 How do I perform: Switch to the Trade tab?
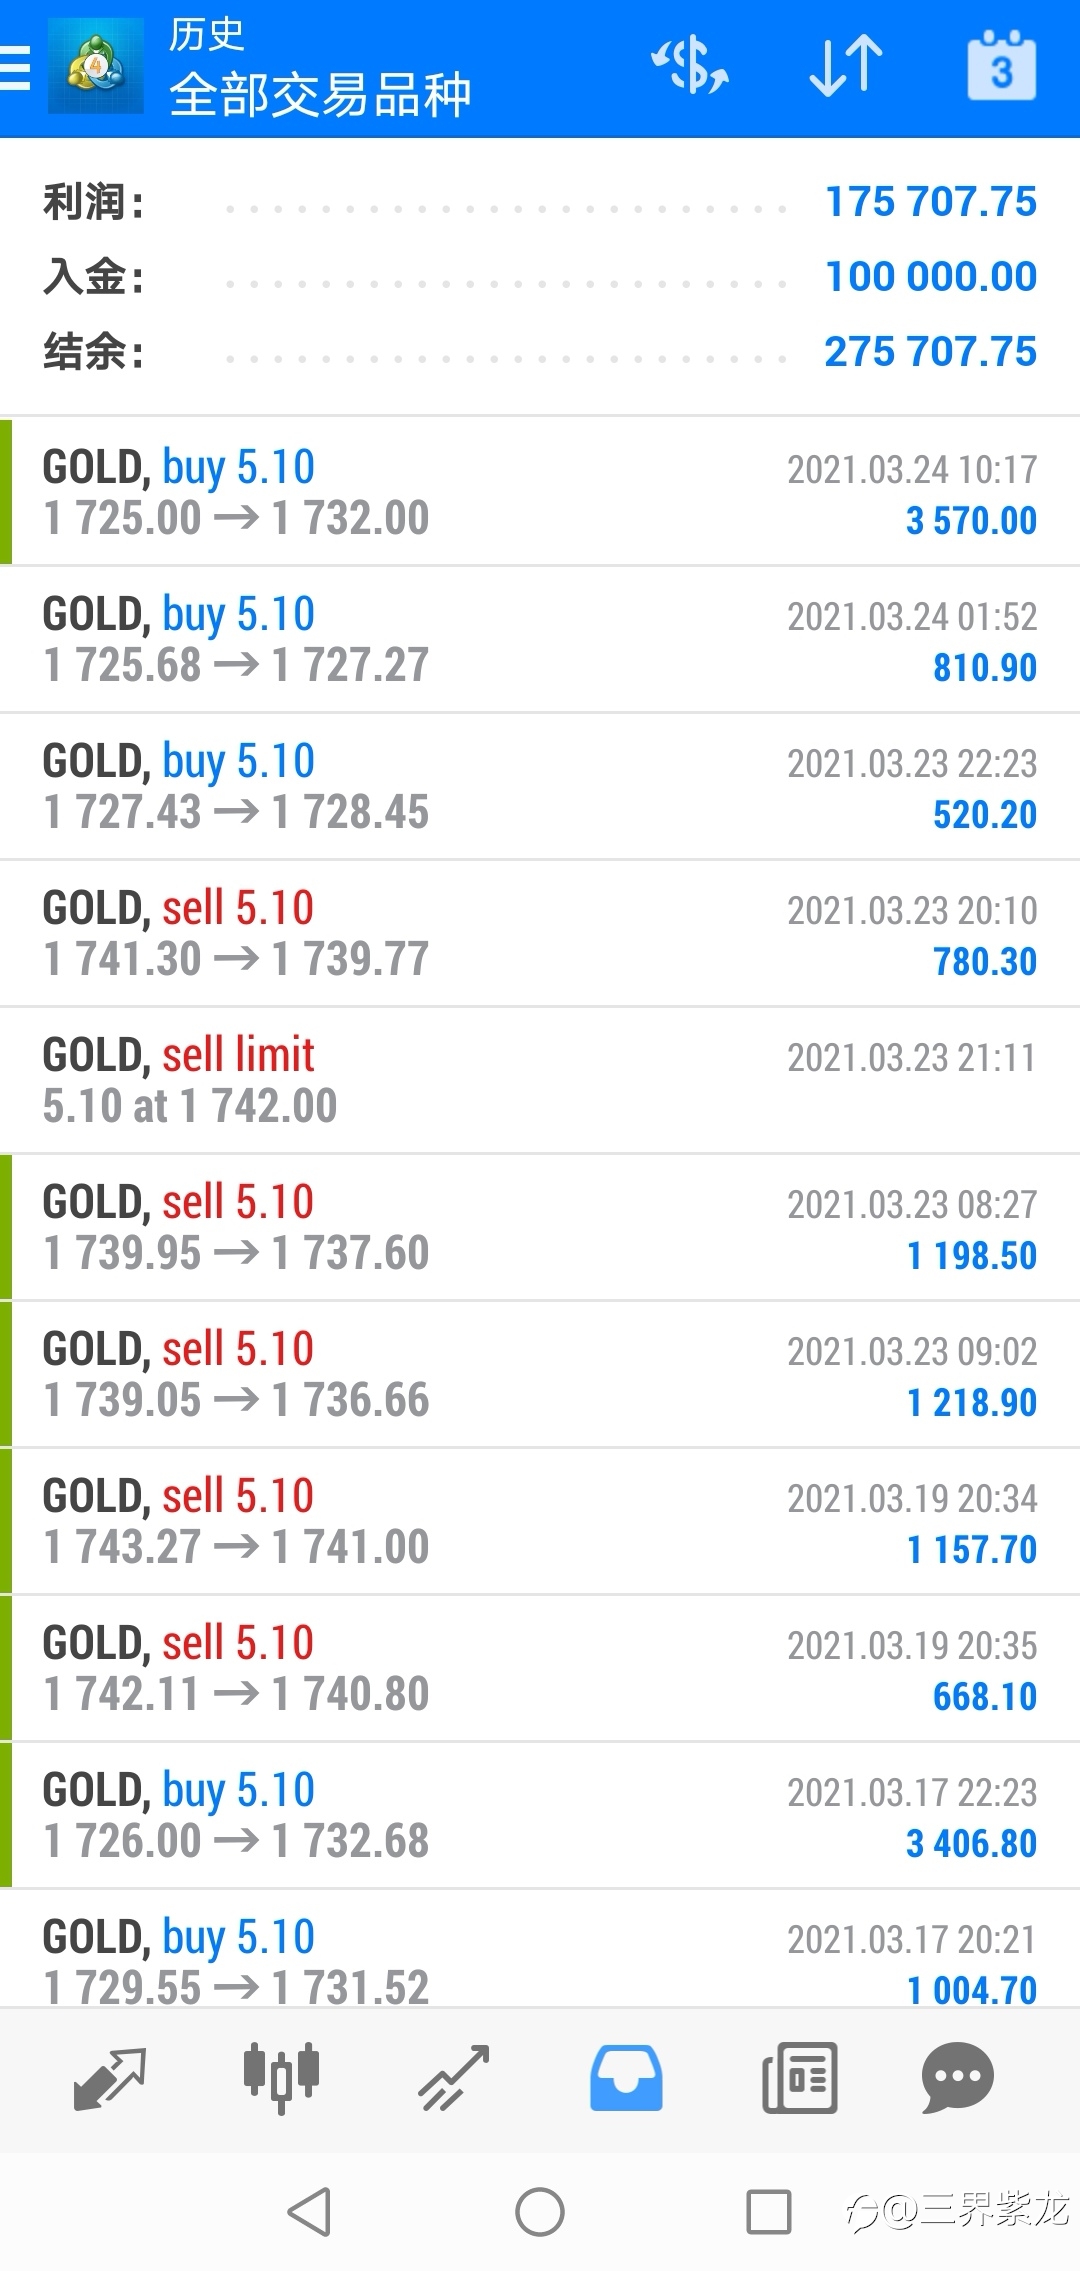453,2078
